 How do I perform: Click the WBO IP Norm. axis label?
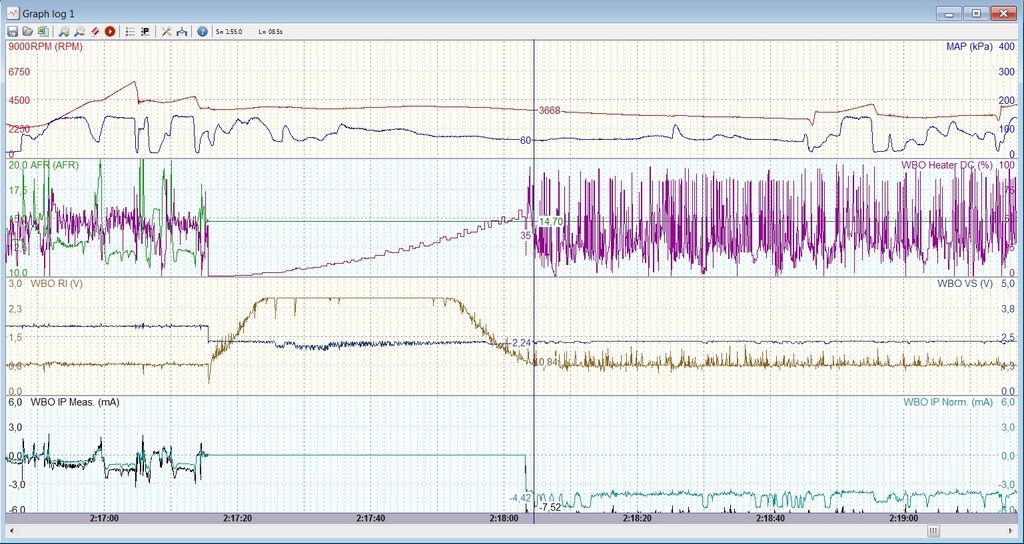point(948,401)
